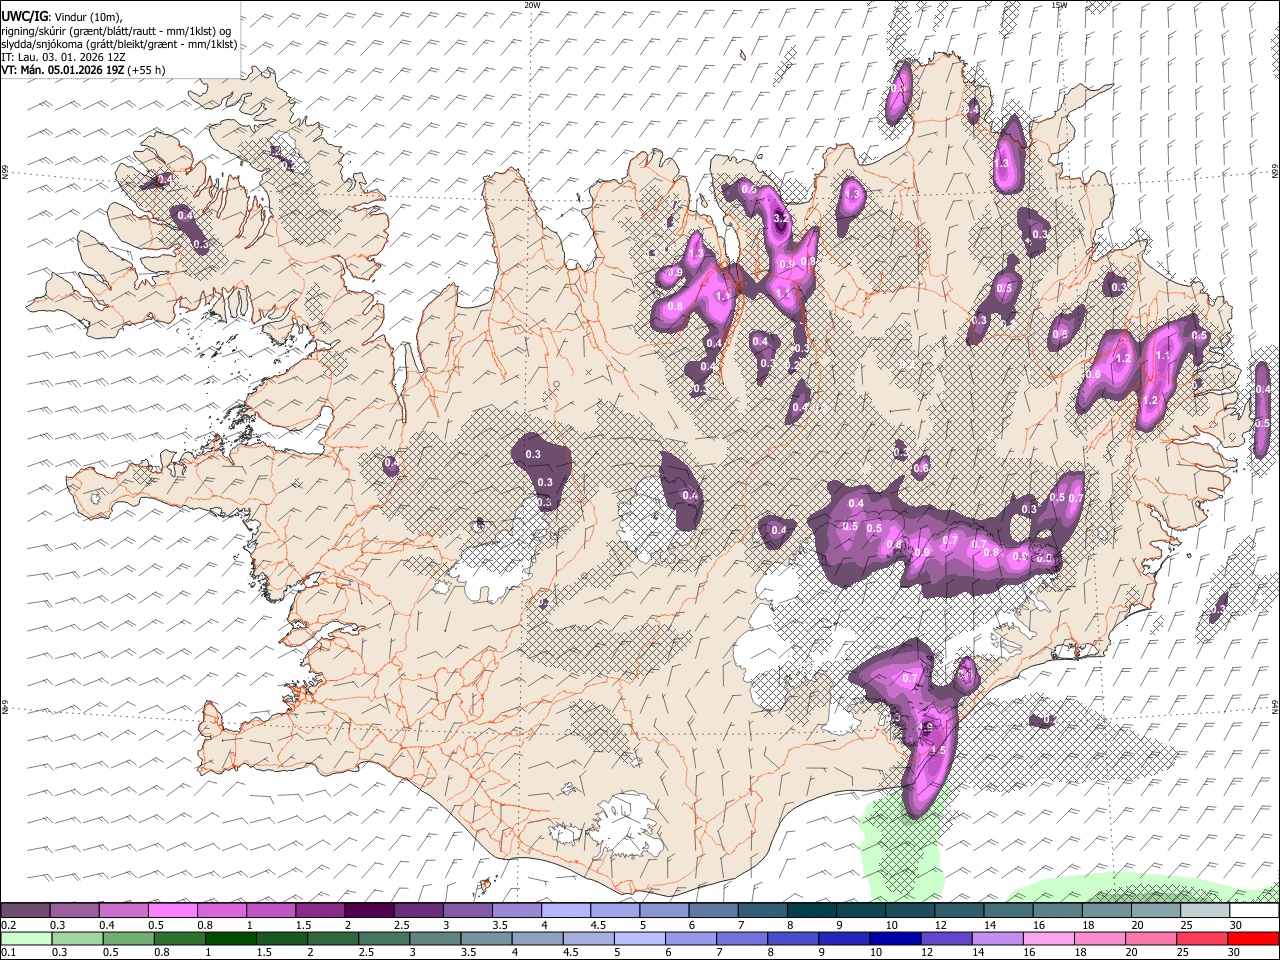The image size is (1280, 960).
Task: Click the 'UWC/IG' title text
Action: point(23,17)
